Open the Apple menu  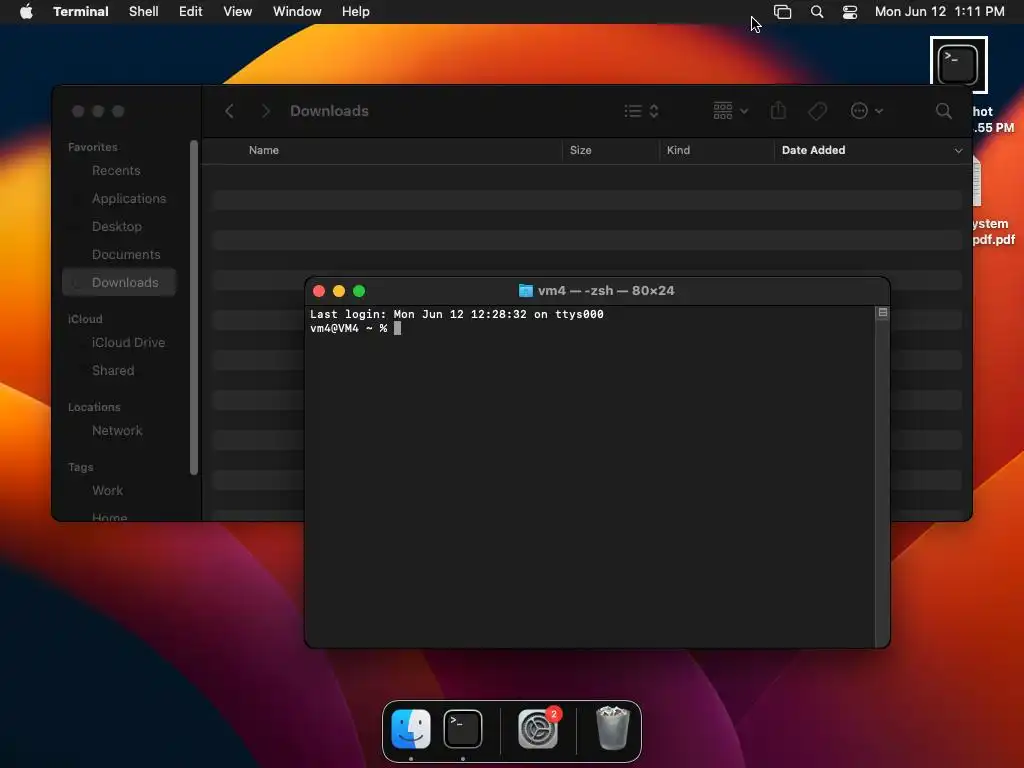pos(26,12)
